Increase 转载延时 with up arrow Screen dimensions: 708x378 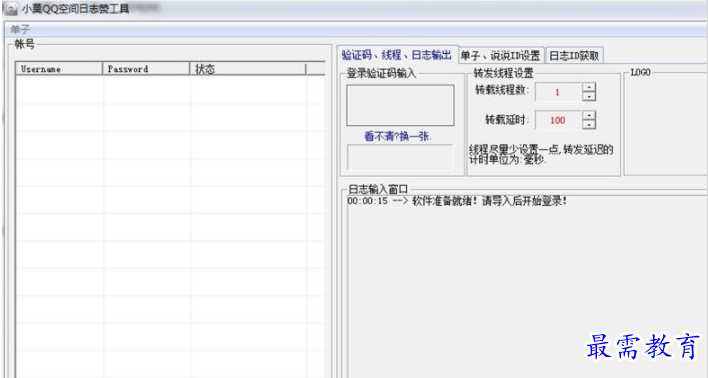(x=589, y=115)
